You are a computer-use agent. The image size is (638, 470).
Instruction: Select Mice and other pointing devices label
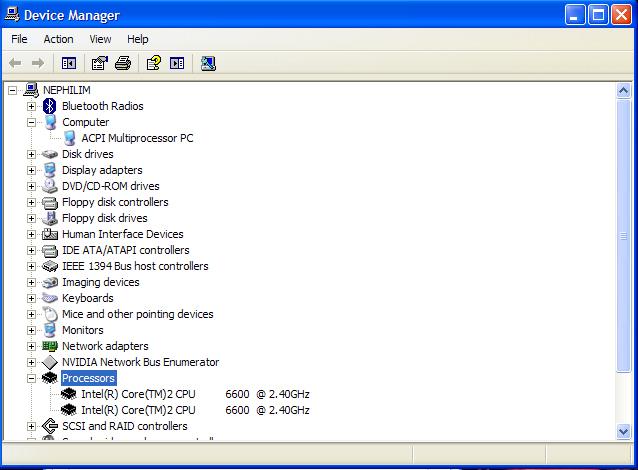click(x=138, y=314)
